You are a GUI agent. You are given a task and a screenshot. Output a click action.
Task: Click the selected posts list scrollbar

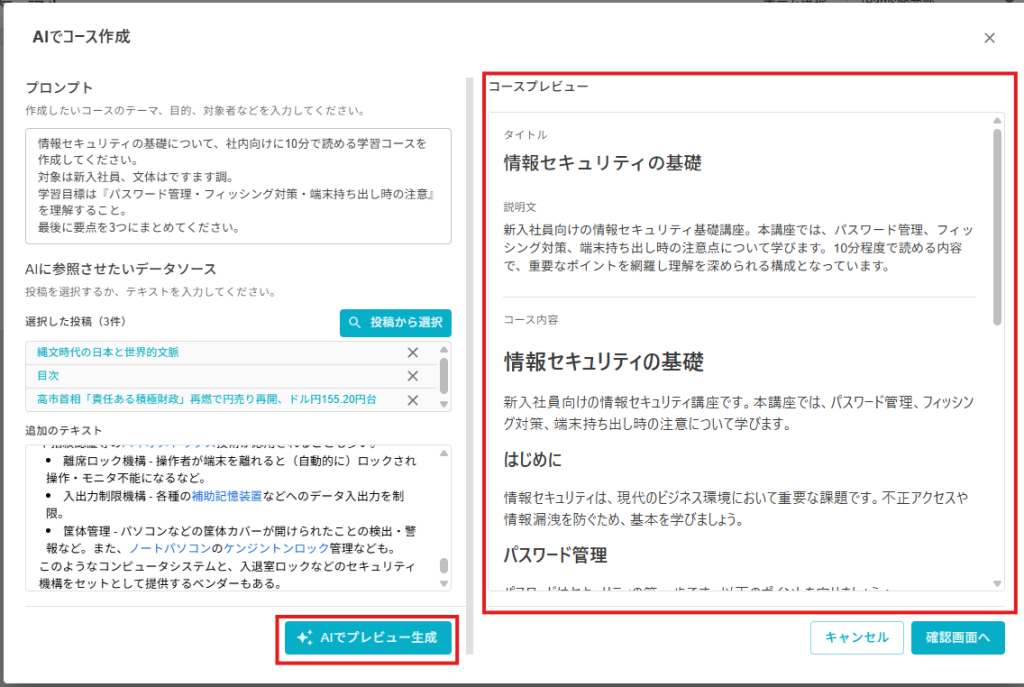444,375
